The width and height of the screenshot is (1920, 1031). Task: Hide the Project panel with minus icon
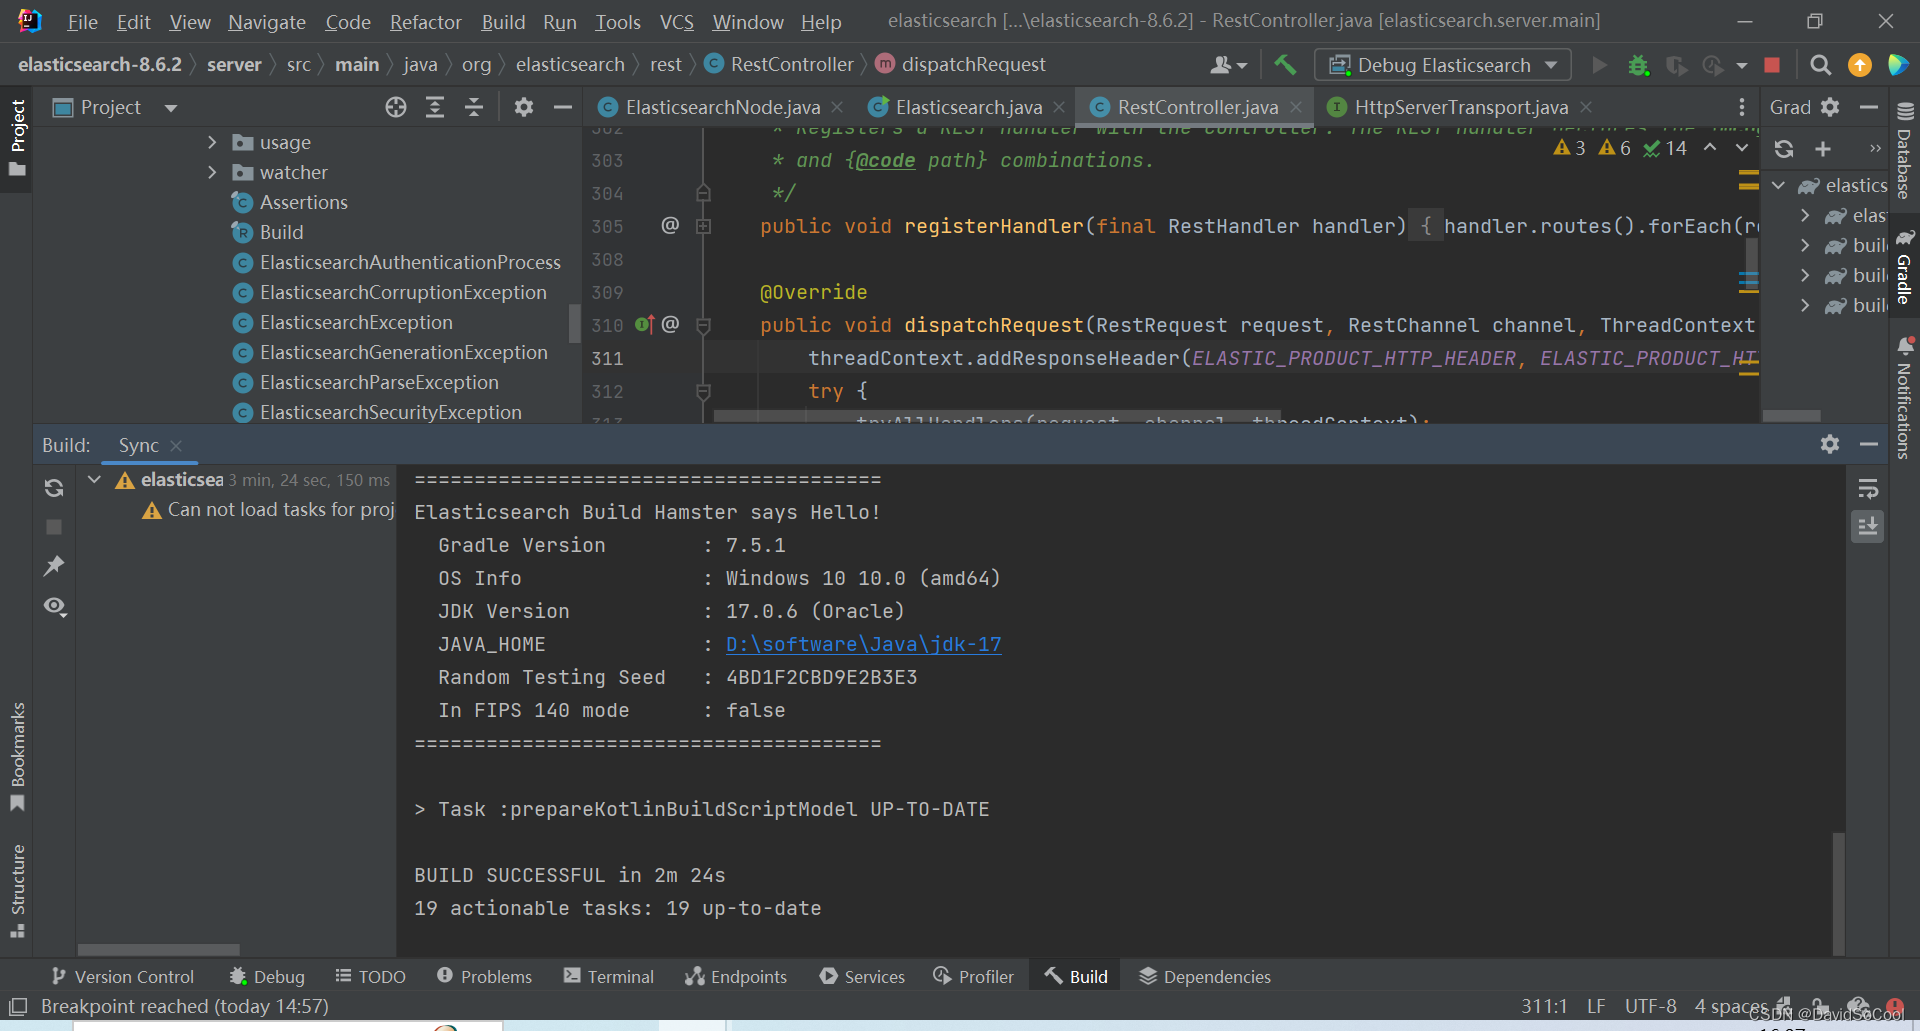(x=563, y=107)
